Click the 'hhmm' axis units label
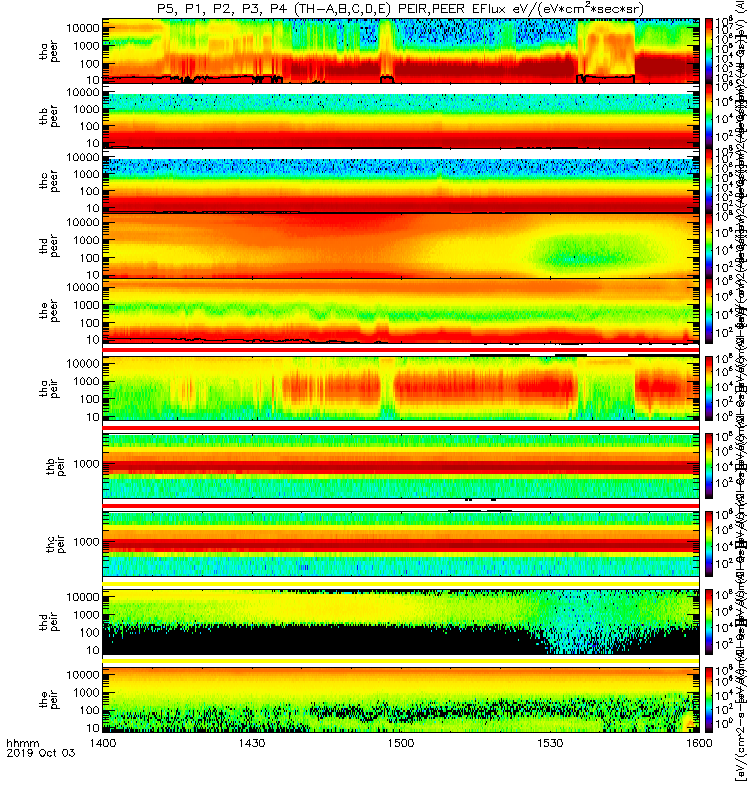The image size is (750, 800). 22,744
